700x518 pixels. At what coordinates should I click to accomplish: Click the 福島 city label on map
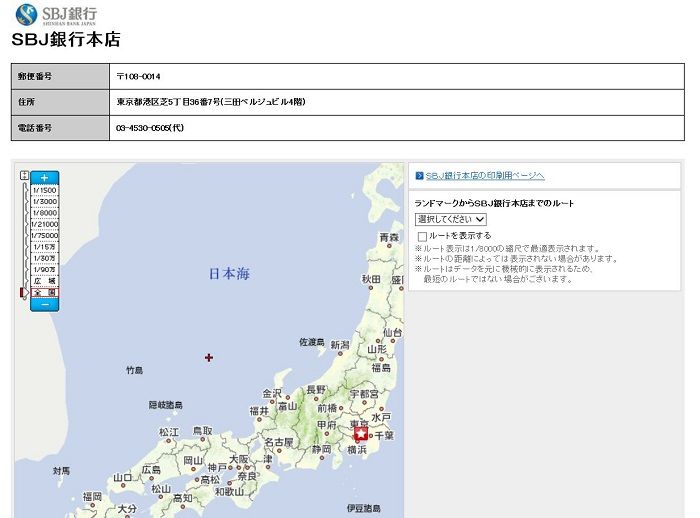381,368
